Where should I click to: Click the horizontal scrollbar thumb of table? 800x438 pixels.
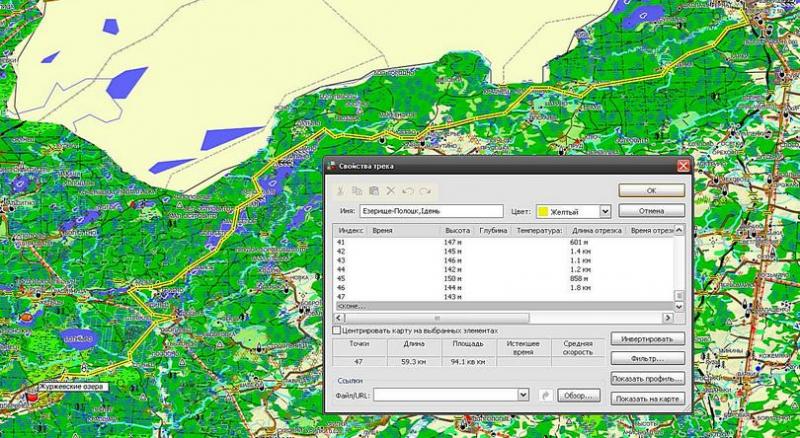[437, 318]
